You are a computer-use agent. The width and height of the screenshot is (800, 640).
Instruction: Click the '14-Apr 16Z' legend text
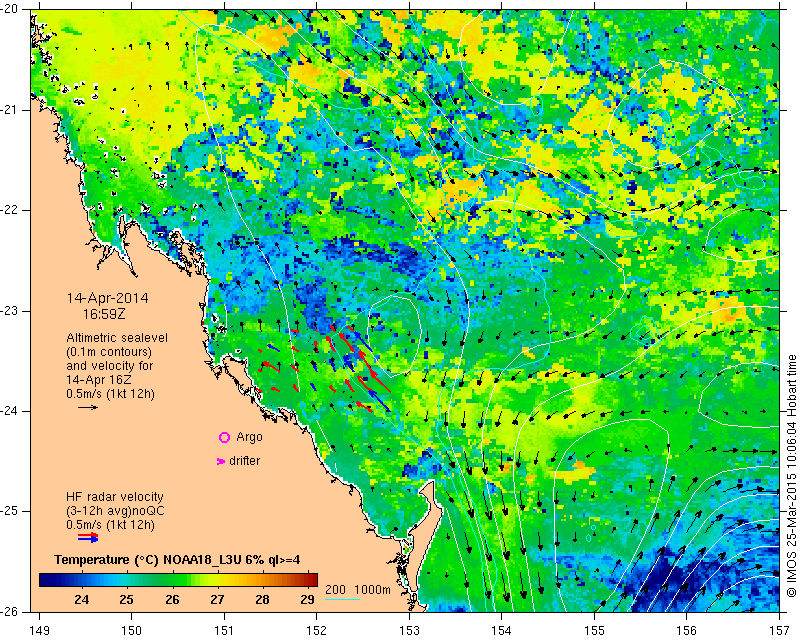tap(99, 380)
